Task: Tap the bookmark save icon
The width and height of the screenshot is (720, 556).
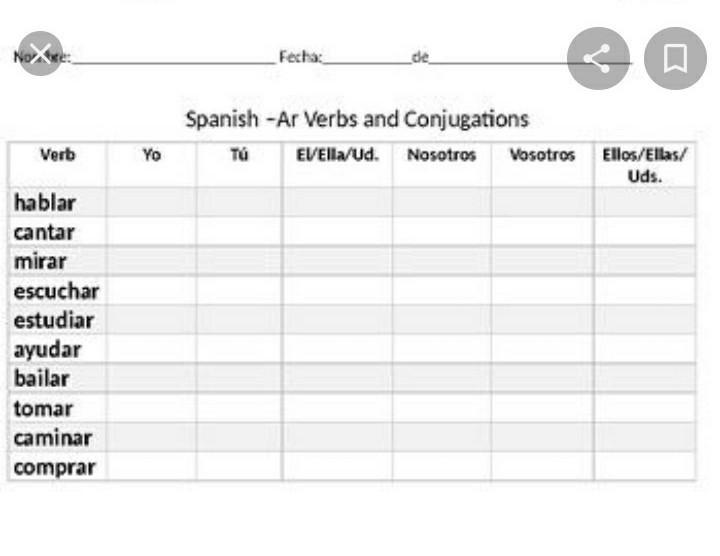Action: (x=676, y=58)
